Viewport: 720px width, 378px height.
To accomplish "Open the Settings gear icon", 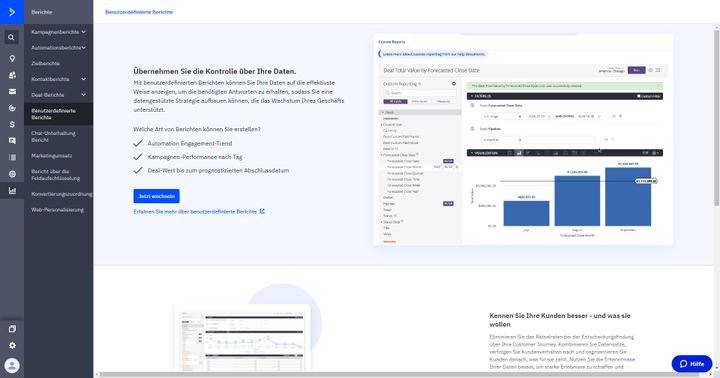I will point(12,345).
